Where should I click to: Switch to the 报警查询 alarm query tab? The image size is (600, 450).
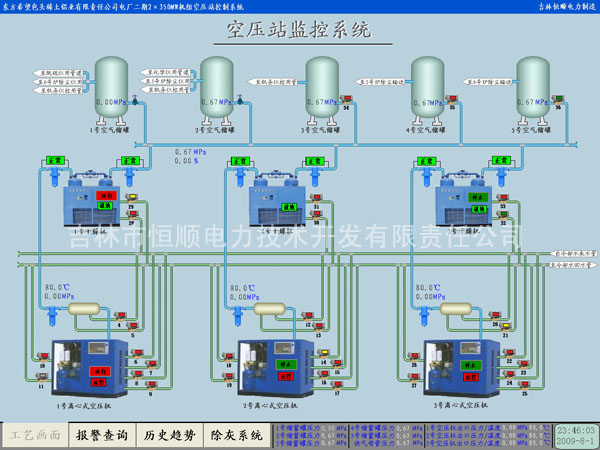[101, 435]
